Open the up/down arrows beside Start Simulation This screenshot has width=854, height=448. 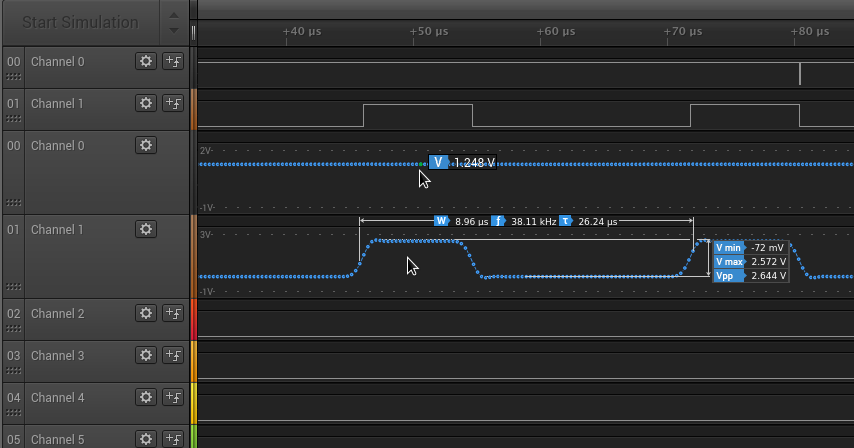click(173, 22)
